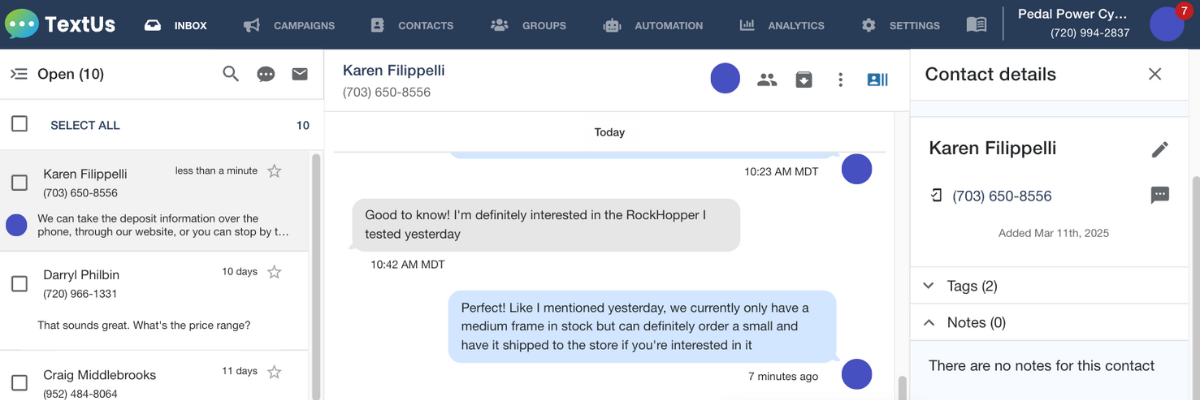Viewport: 1200px width, 400px height.
Task: Open the group participants icon in conversation header
Action: 767,79
